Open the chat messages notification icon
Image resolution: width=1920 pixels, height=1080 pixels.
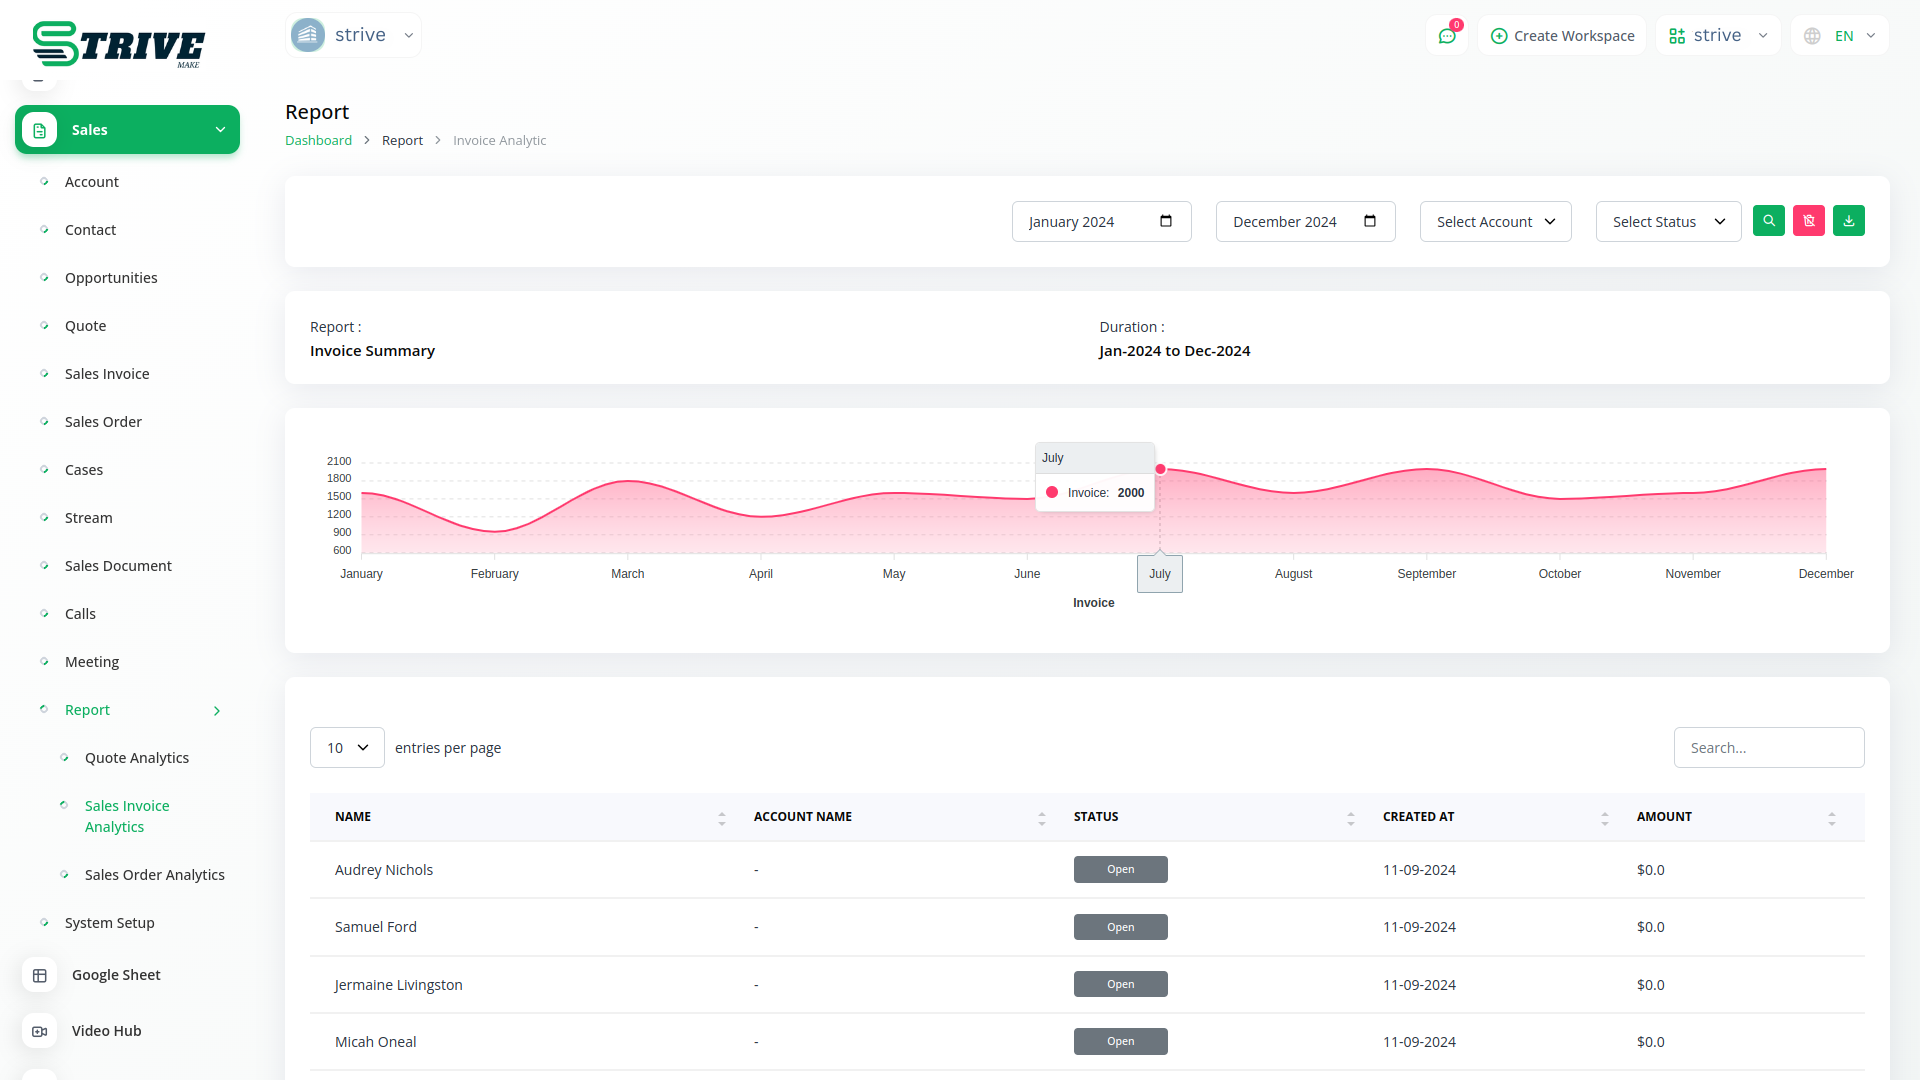[x=1446, y=36]
